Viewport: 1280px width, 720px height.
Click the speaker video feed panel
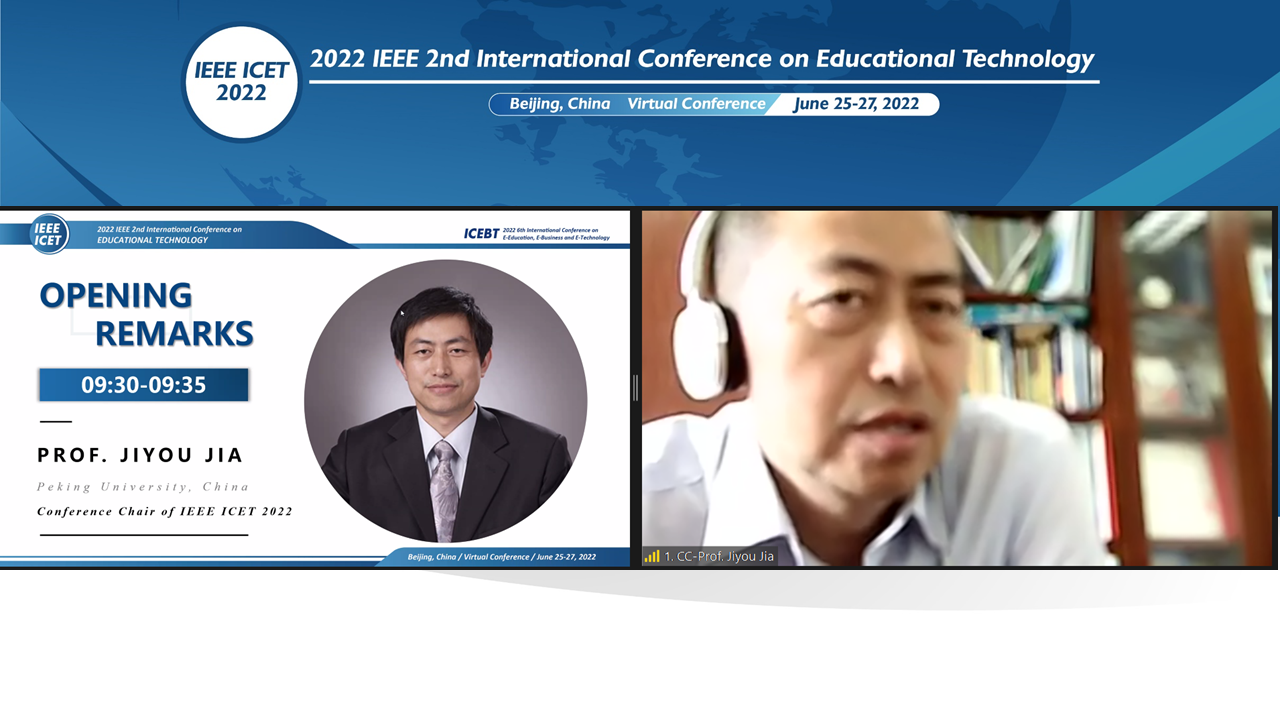(958, 388)
